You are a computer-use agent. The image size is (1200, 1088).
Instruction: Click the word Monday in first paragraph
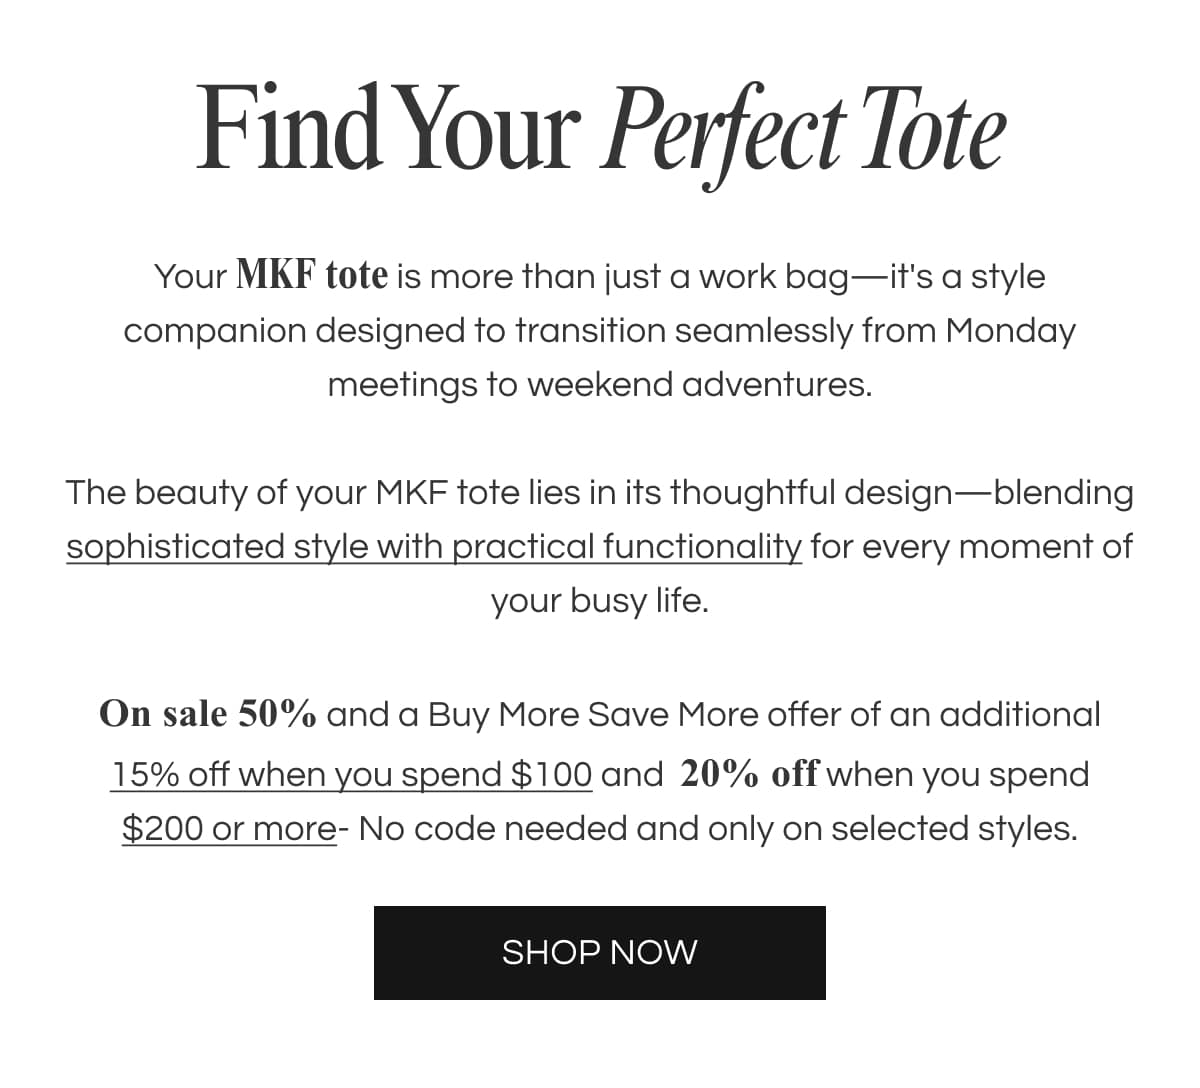(1010, 331)
